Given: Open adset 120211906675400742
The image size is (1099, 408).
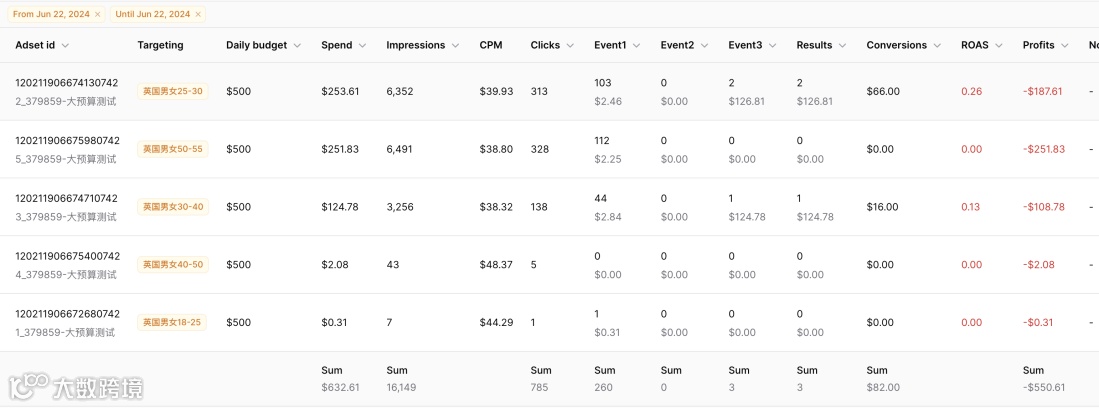Looking at the screenshot, I should pyautogui.click(x=67, y=257).
